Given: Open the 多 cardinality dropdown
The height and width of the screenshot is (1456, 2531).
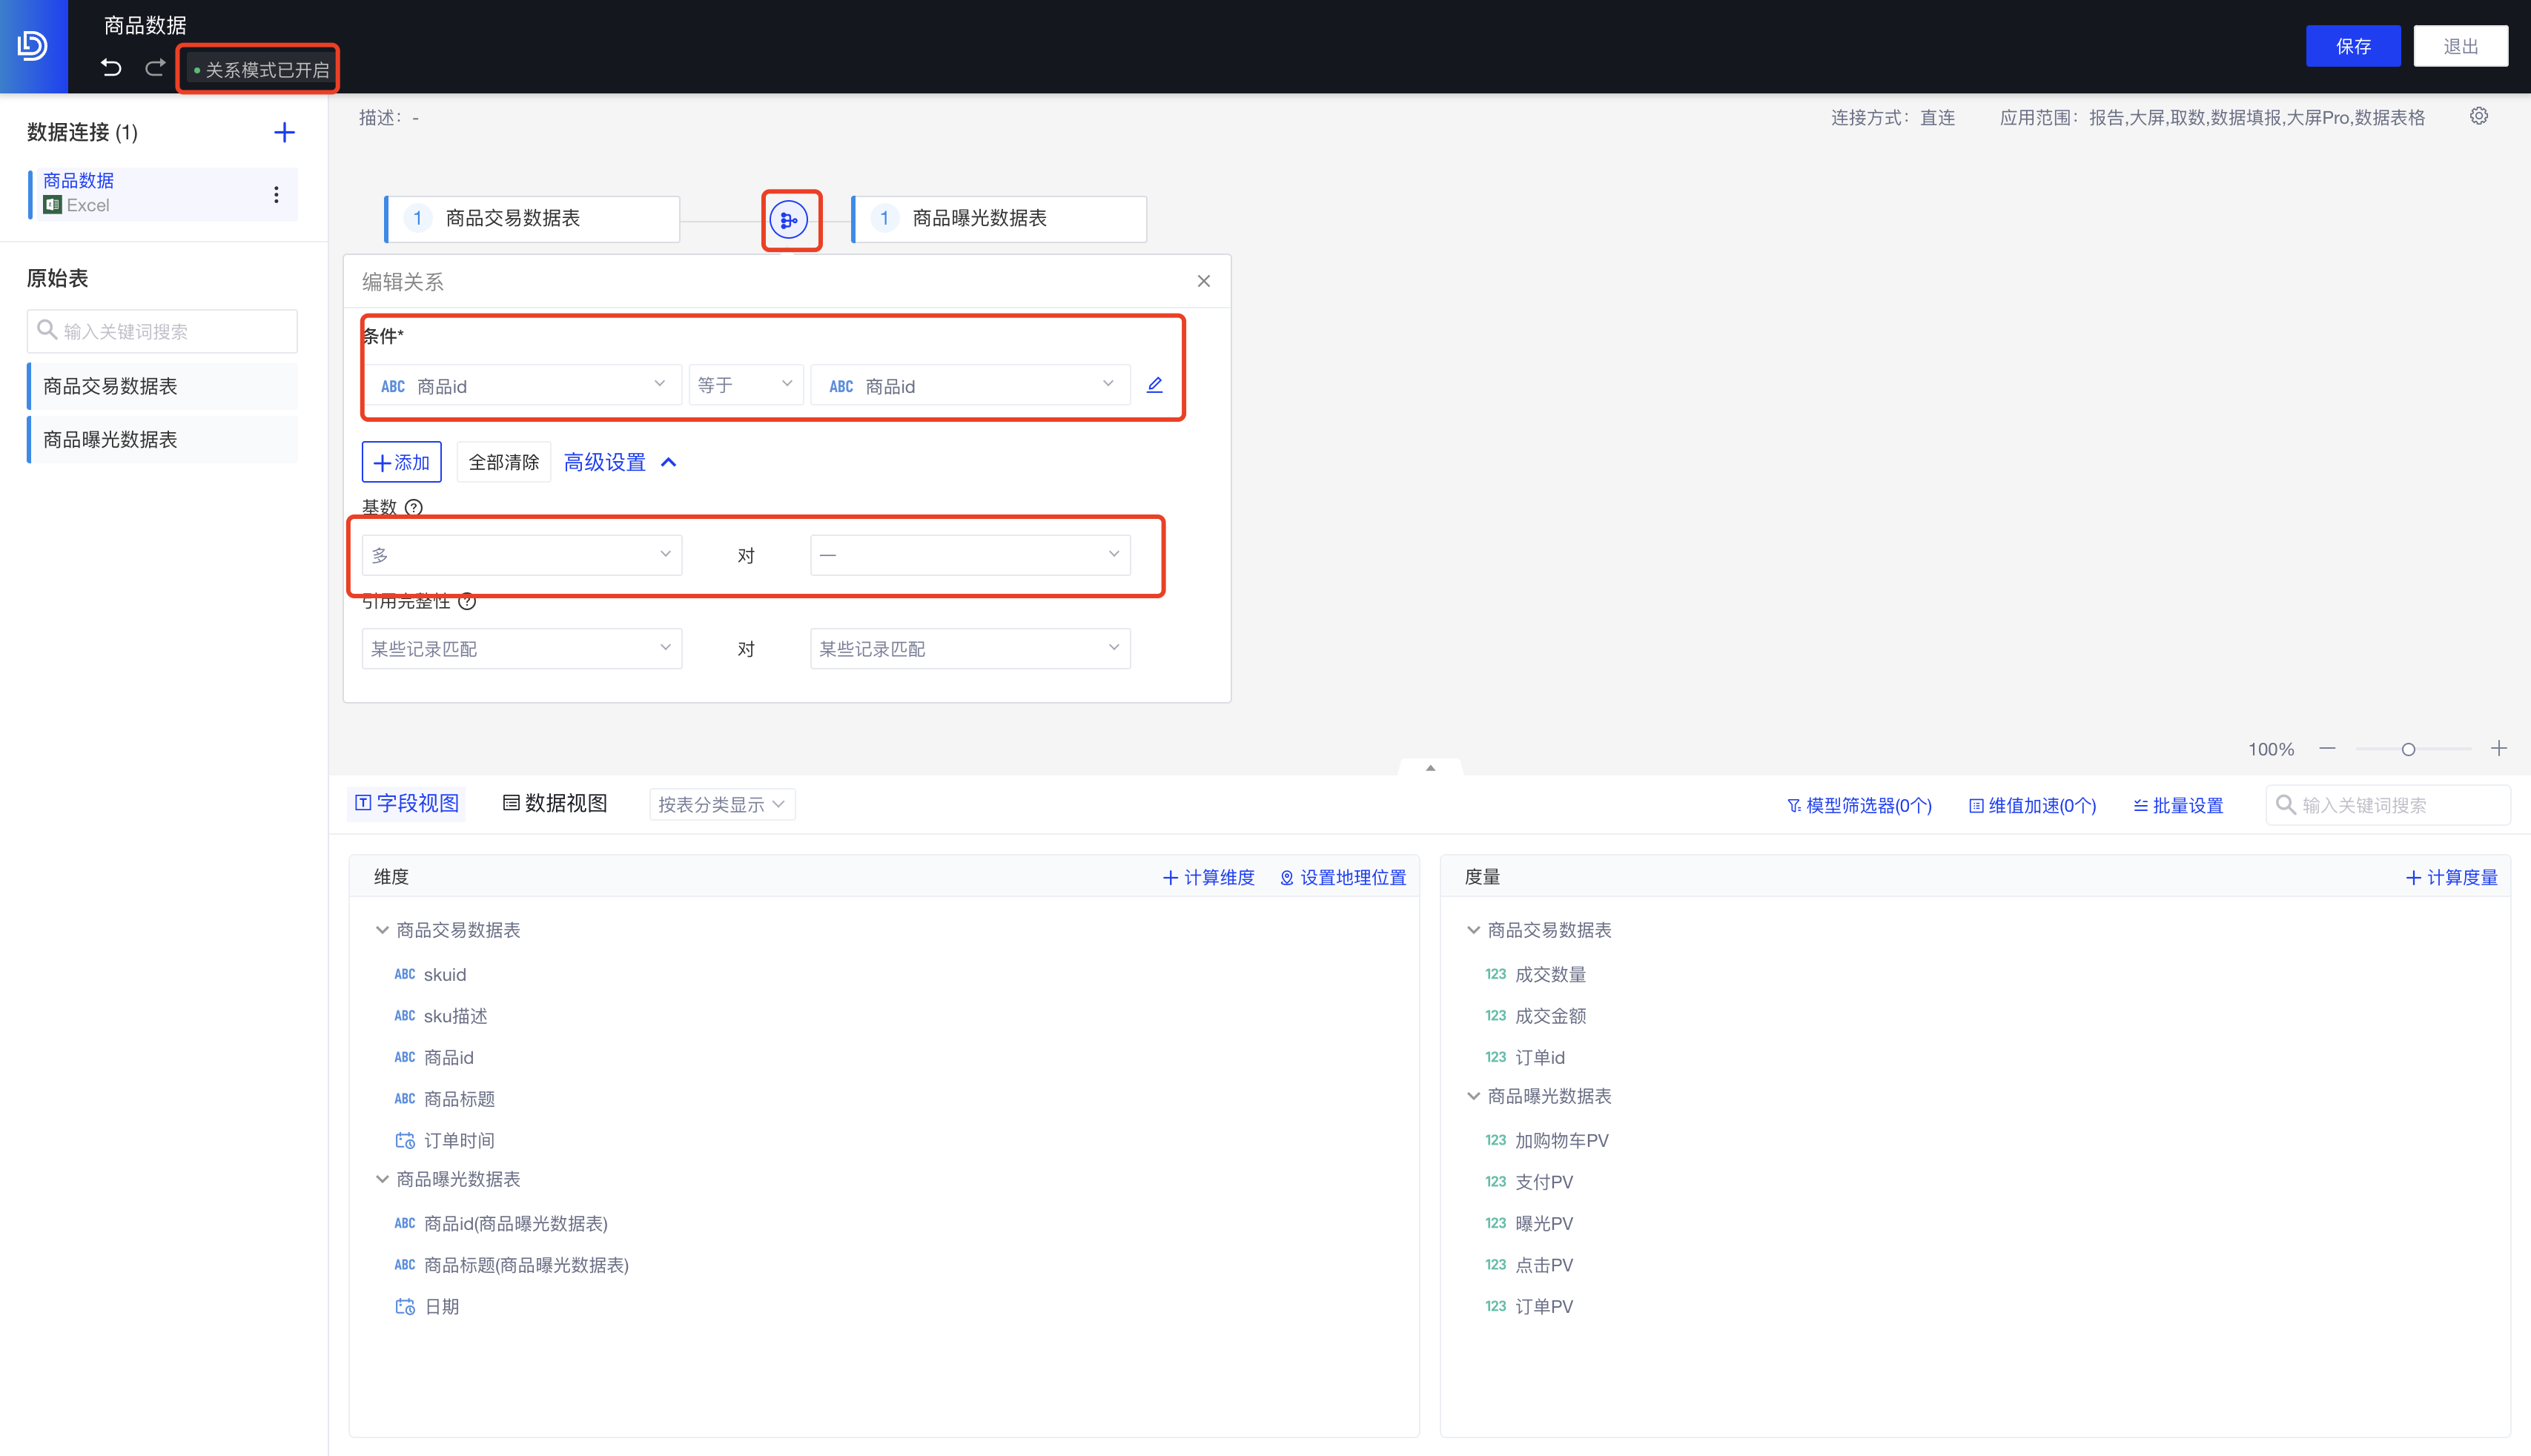Looking at the screenshot, I should tap(521, 555).
